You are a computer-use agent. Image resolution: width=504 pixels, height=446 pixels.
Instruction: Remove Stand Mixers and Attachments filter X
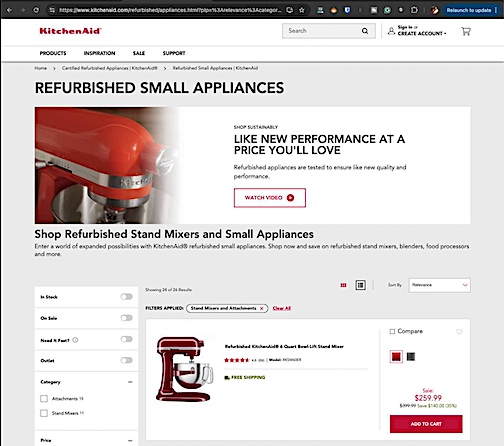tap(262, 308)
